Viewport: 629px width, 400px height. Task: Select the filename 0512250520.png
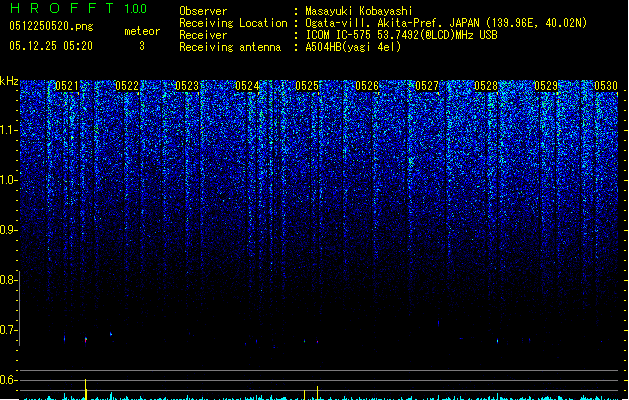[x=51, y=26]
